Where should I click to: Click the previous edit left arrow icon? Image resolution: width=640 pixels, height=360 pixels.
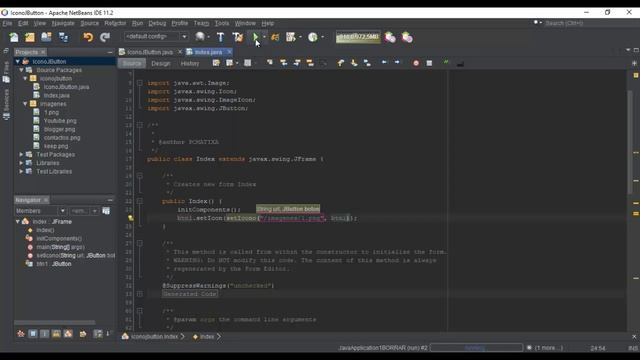point(384,62)
